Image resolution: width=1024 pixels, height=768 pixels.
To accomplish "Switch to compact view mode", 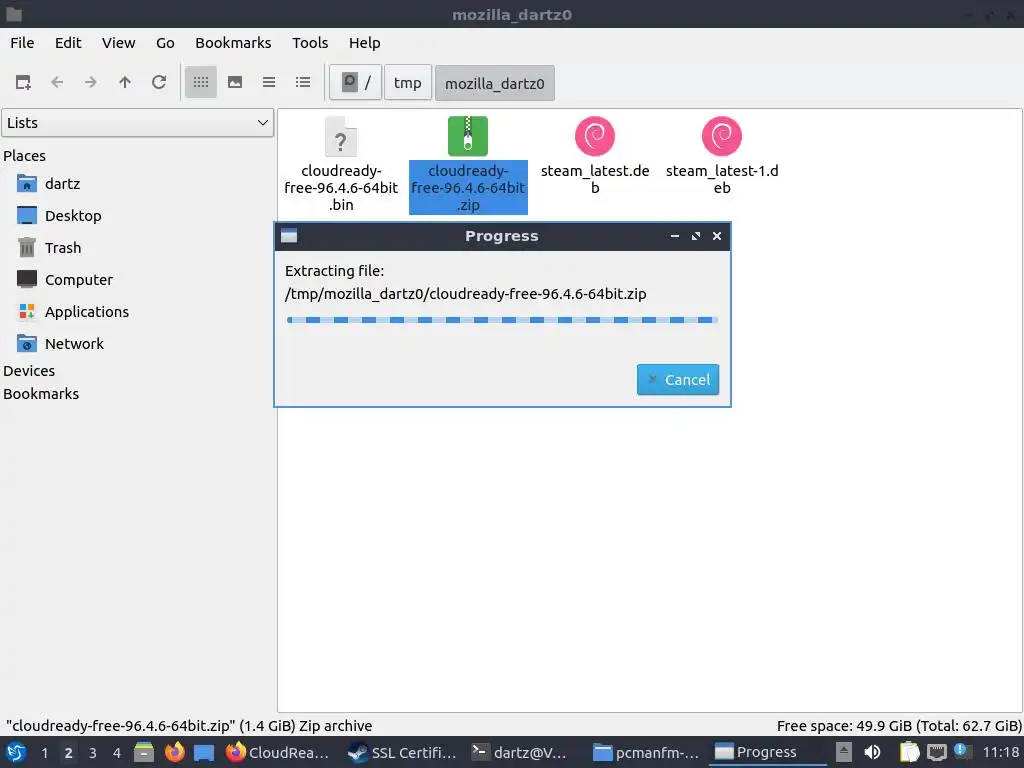I will coord(268,82).
